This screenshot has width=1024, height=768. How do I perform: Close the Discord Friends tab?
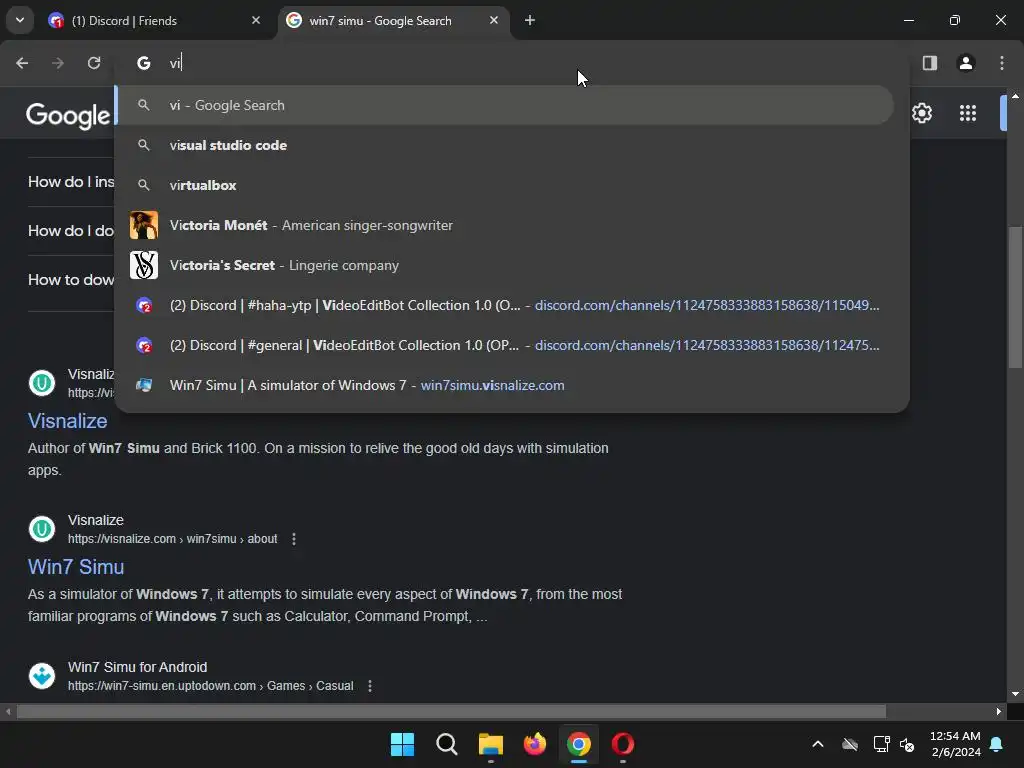coord(255,20)
